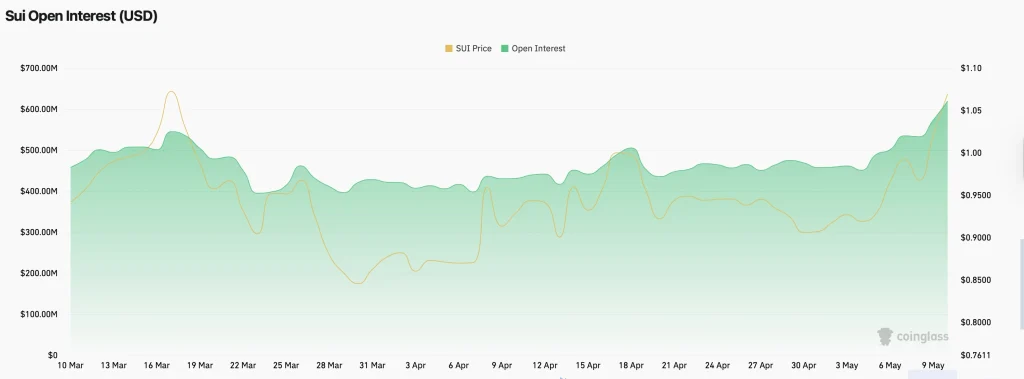
Task: Click the 27 Apr date label
Action: [x=760, y=365]
